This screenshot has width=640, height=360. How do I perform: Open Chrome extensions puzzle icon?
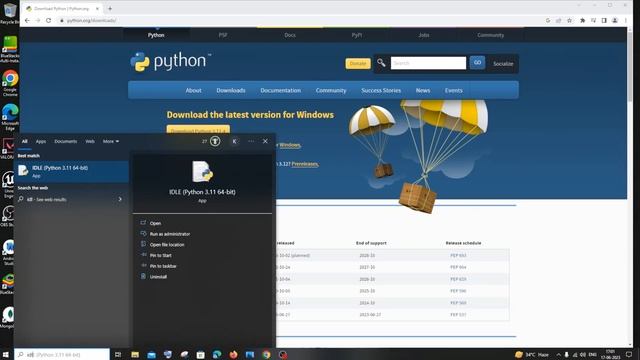[x=582, y=20]
